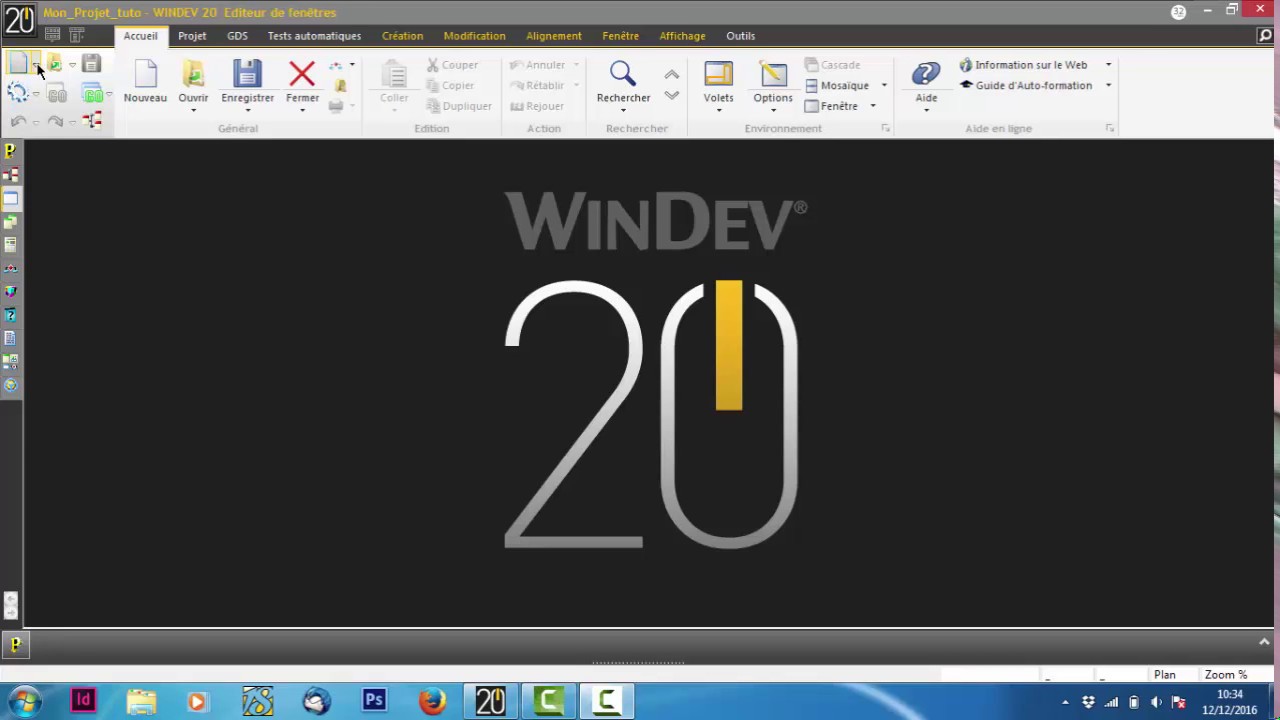Run the project with green GO icon
This screenshot has height=720, width=1280.
click(x=93, y=95)
